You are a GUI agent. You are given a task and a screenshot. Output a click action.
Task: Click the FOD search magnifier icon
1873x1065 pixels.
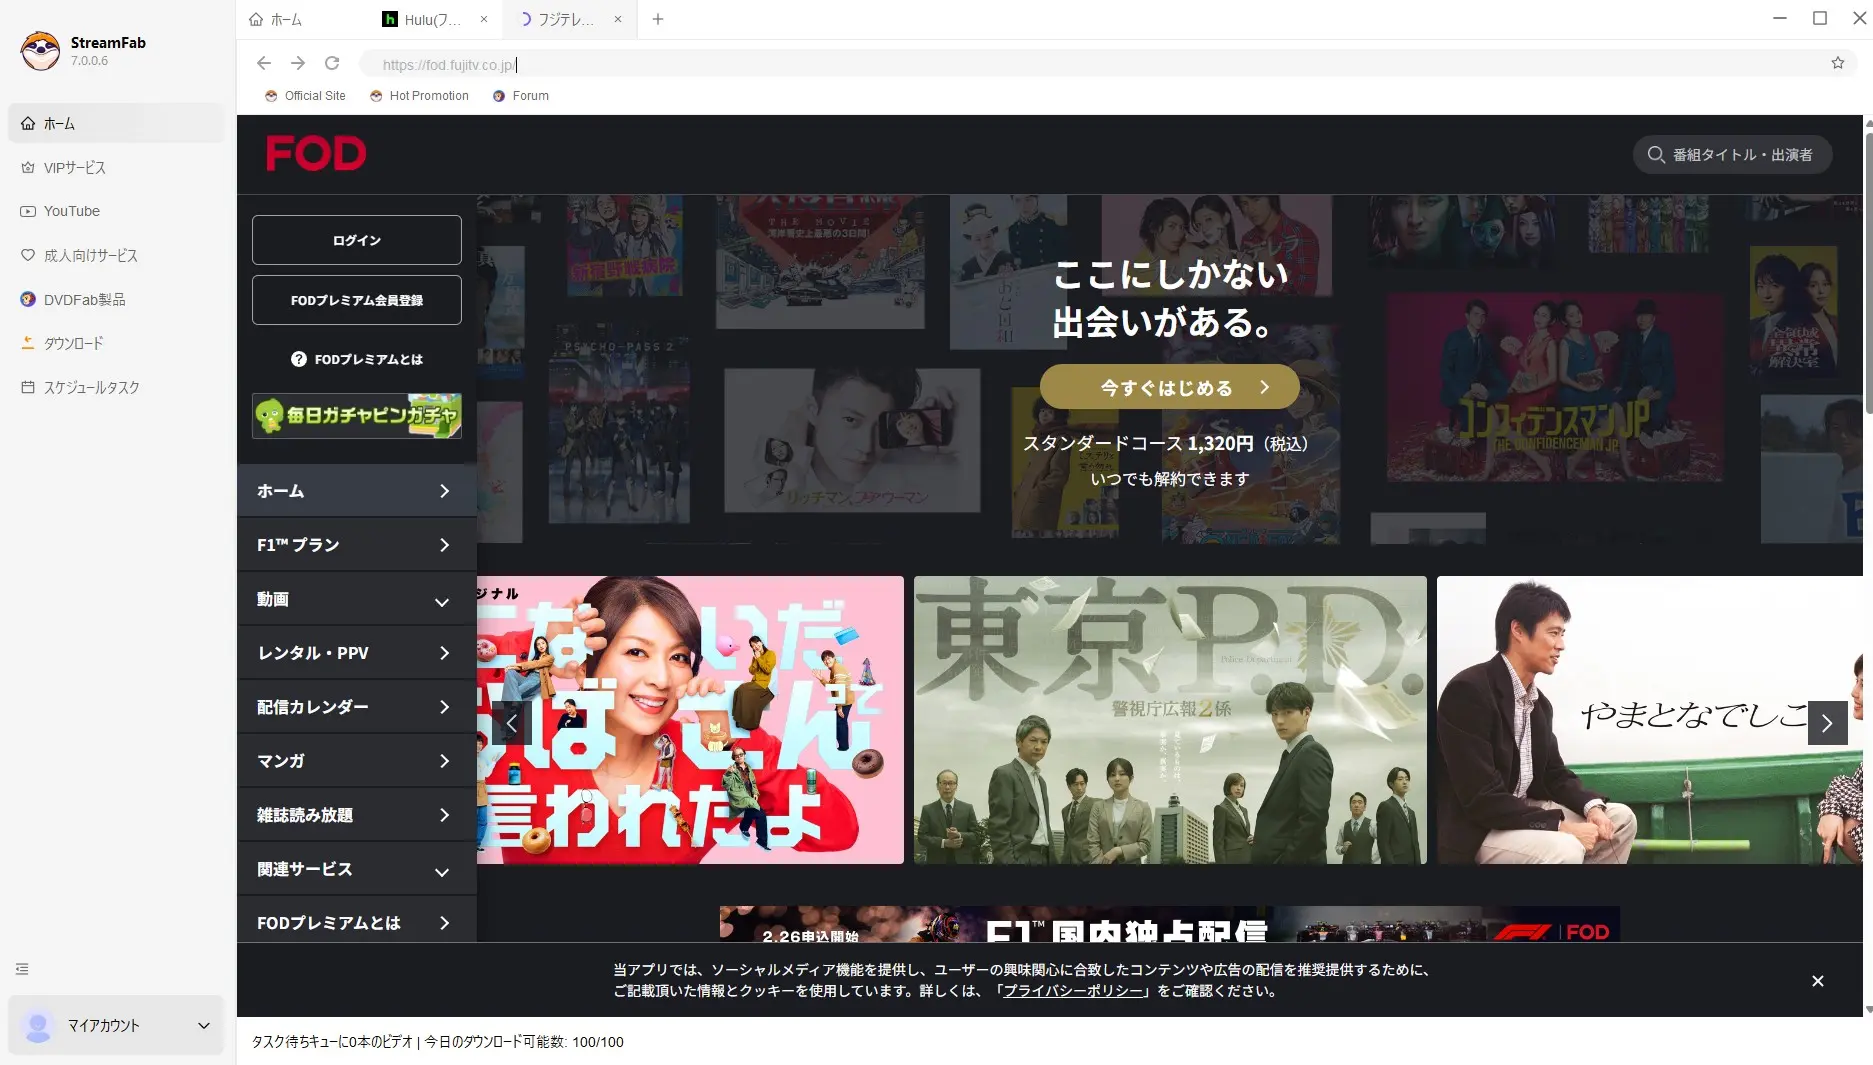1656,155
